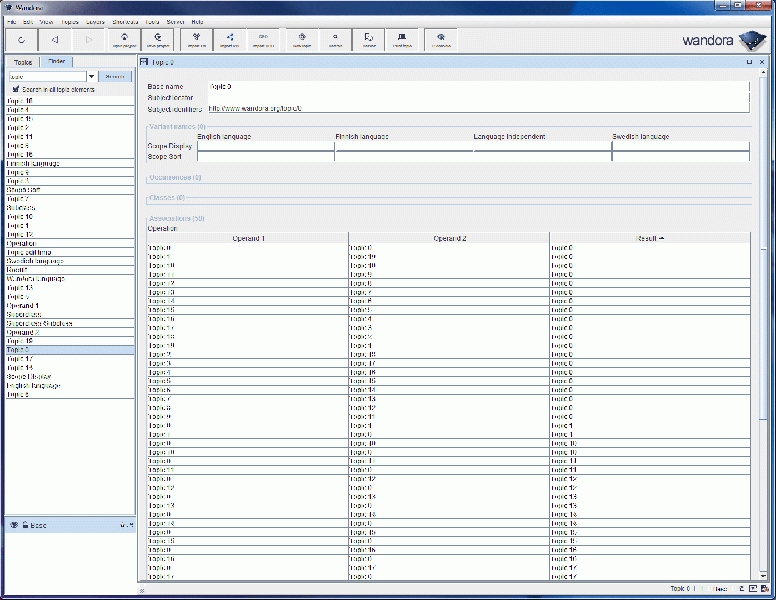Toggle visibility eye of the Base layer
Screen dimensions: 776x600
[14, 525]
